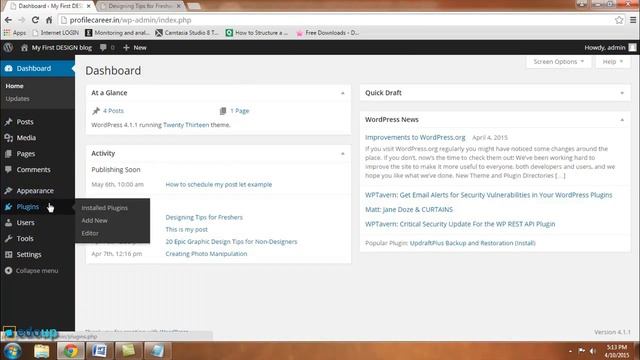Screen dimensions: 640x360
Task: Open UpdraftPlus Backup and Restoration install link
Action: (x=473, y=243)
